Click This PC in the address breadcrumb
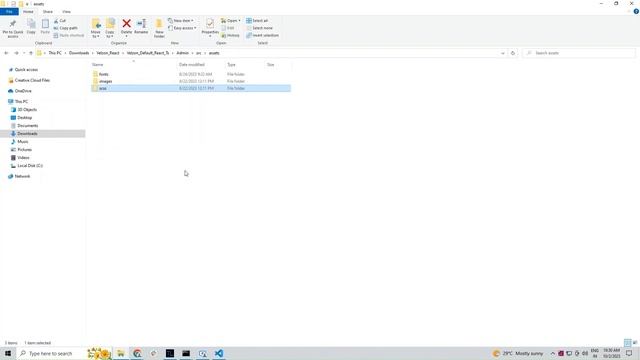Image resolution: width=640 pixels, height=360 pixels. 55,53
